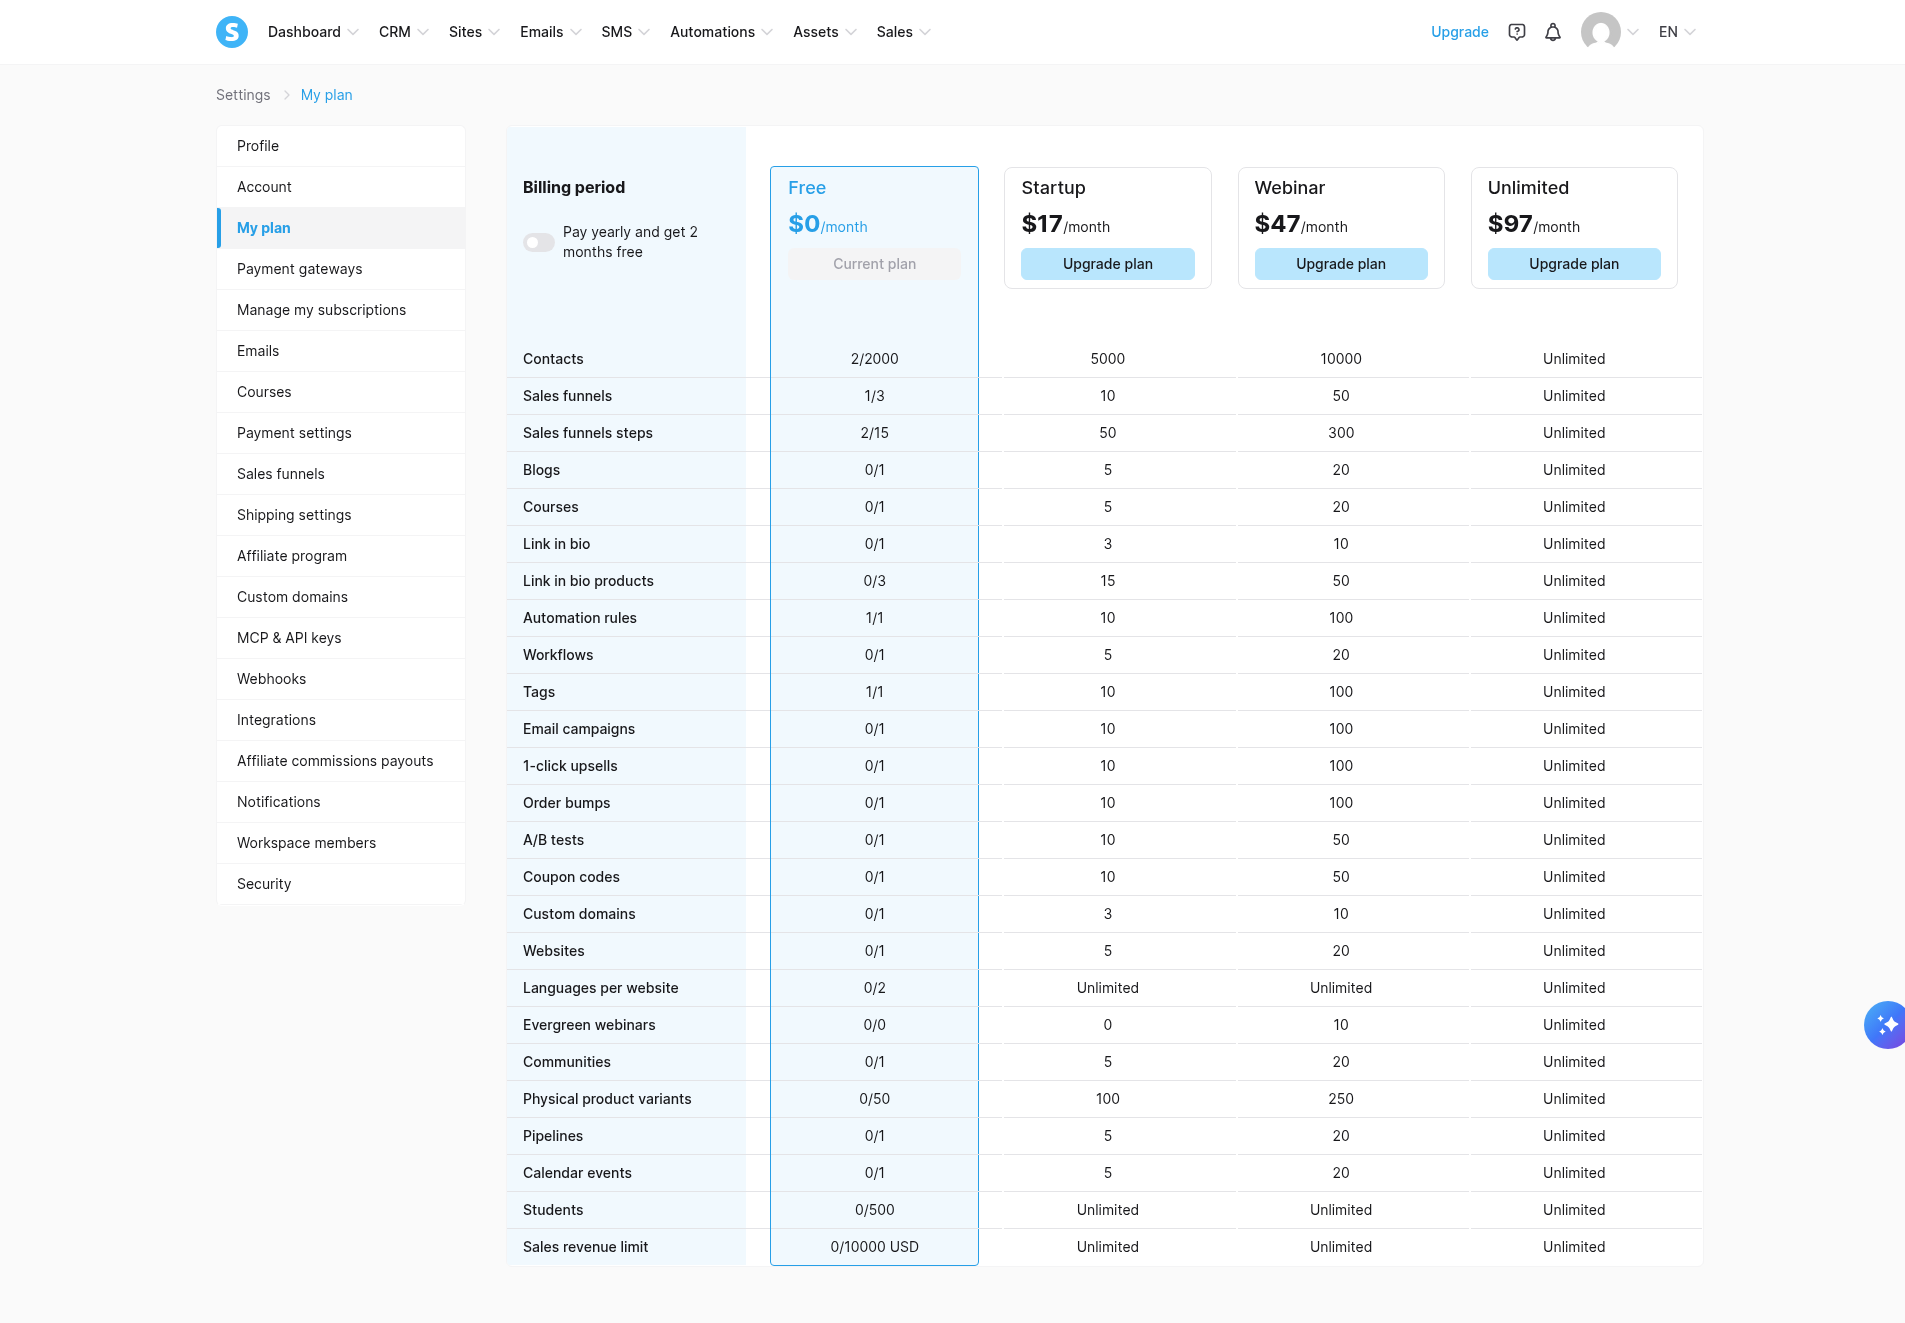Click the My plan breadcrumb
The image size is (1905, 1323).
click(x=326, y=95)
